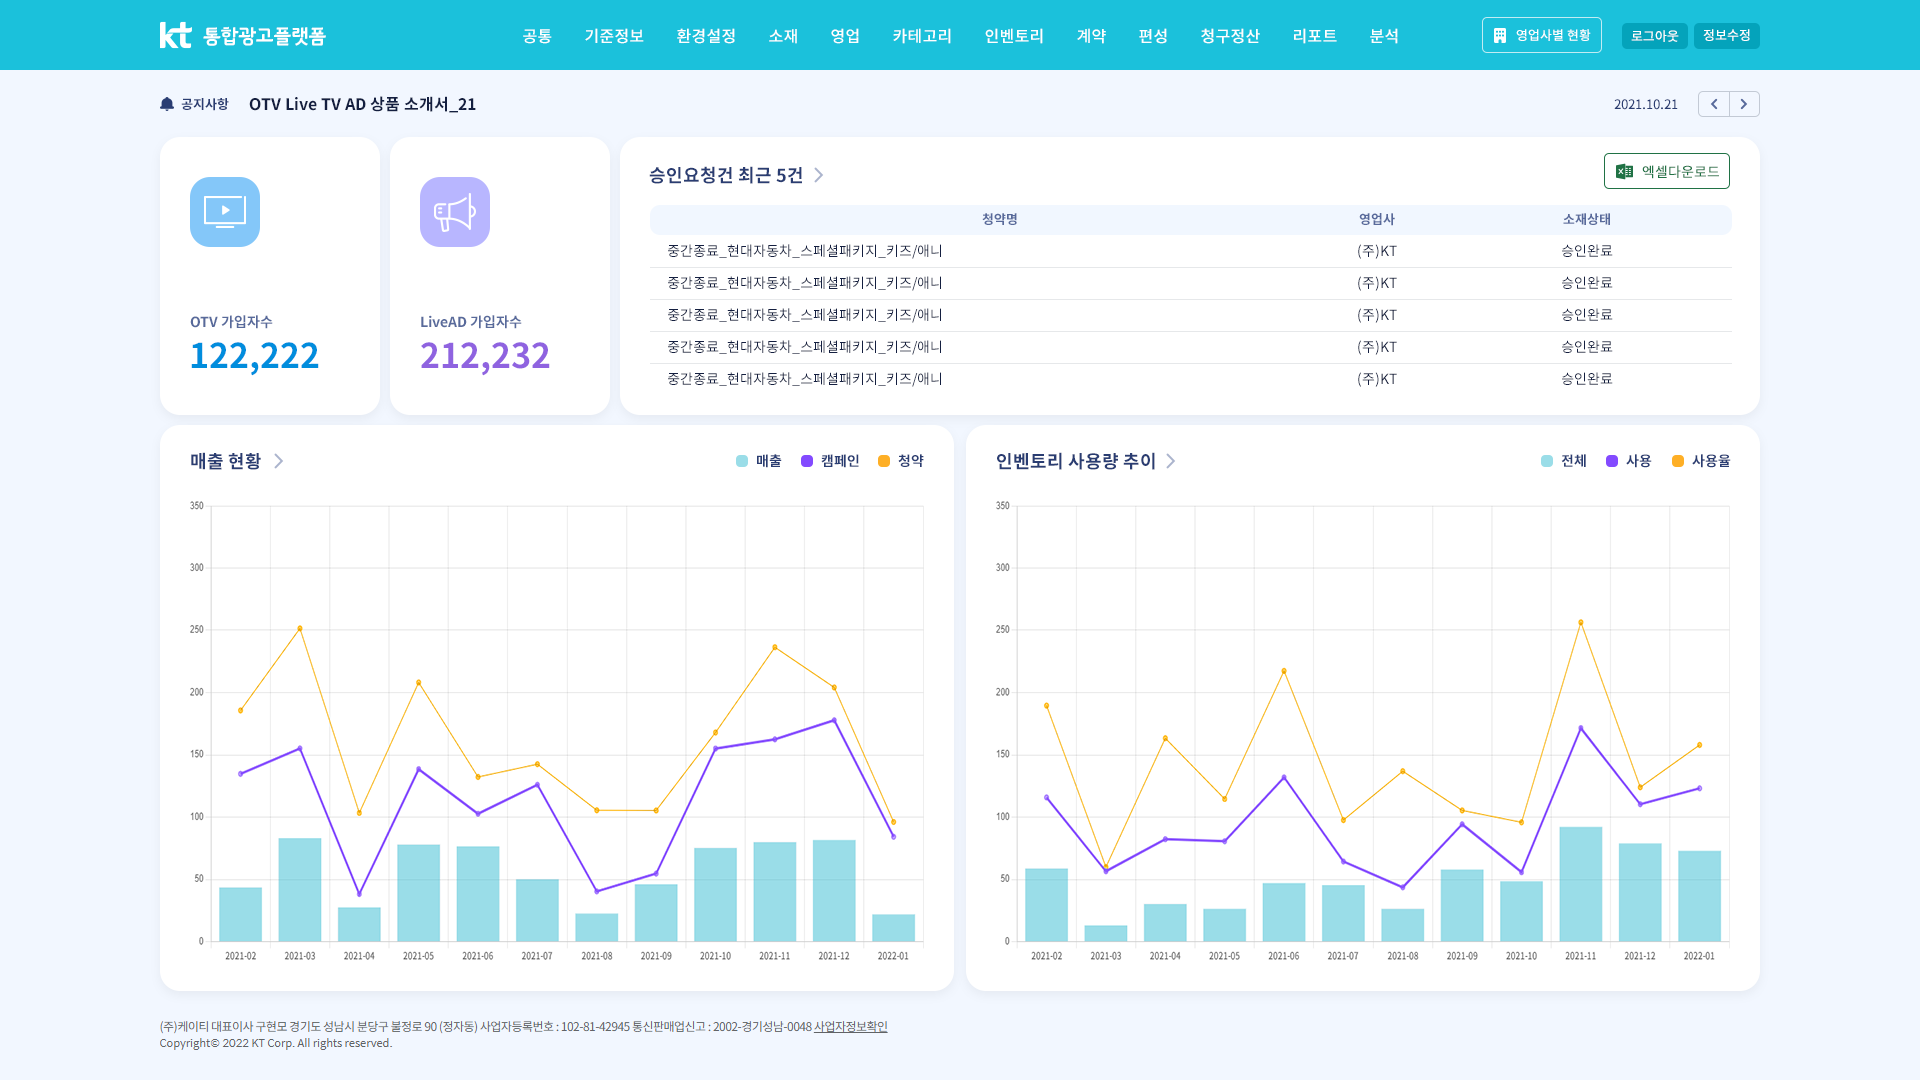This screenshot has height=1080, width=1920.
Task: Select first approval request table row
Action: 1000,251
